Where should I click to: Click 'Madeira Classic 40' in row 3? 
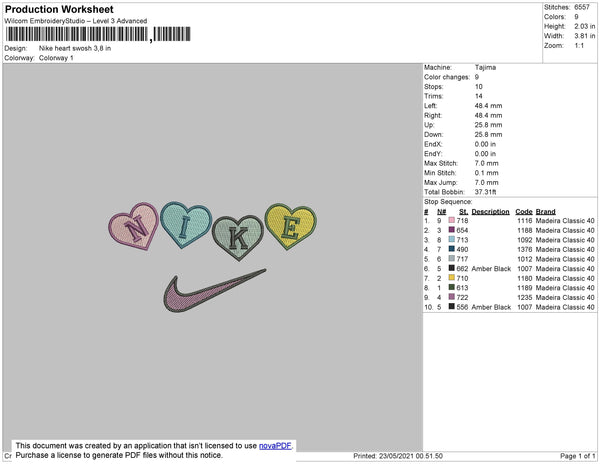(x=565, y=240)
